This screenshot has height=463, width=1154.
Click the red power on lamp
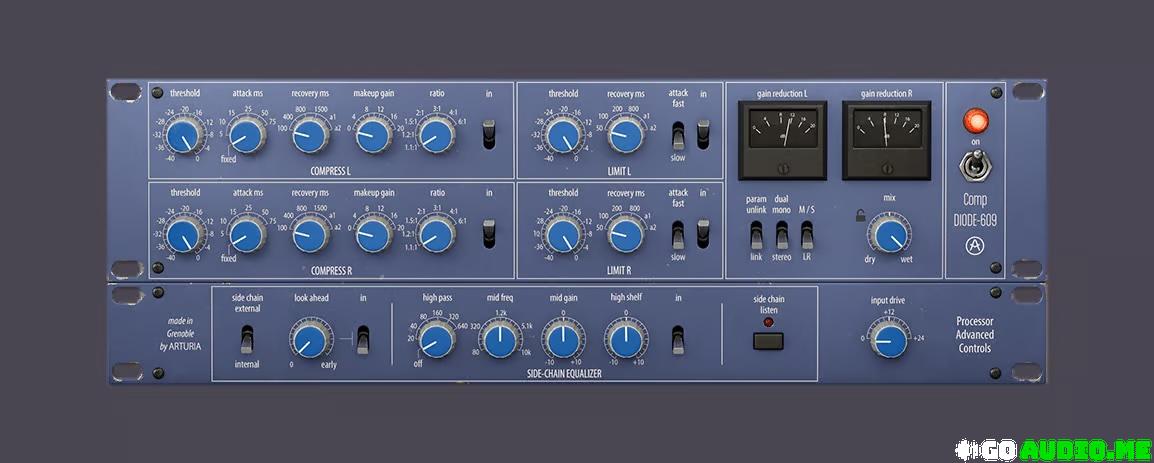pos(977,120)
